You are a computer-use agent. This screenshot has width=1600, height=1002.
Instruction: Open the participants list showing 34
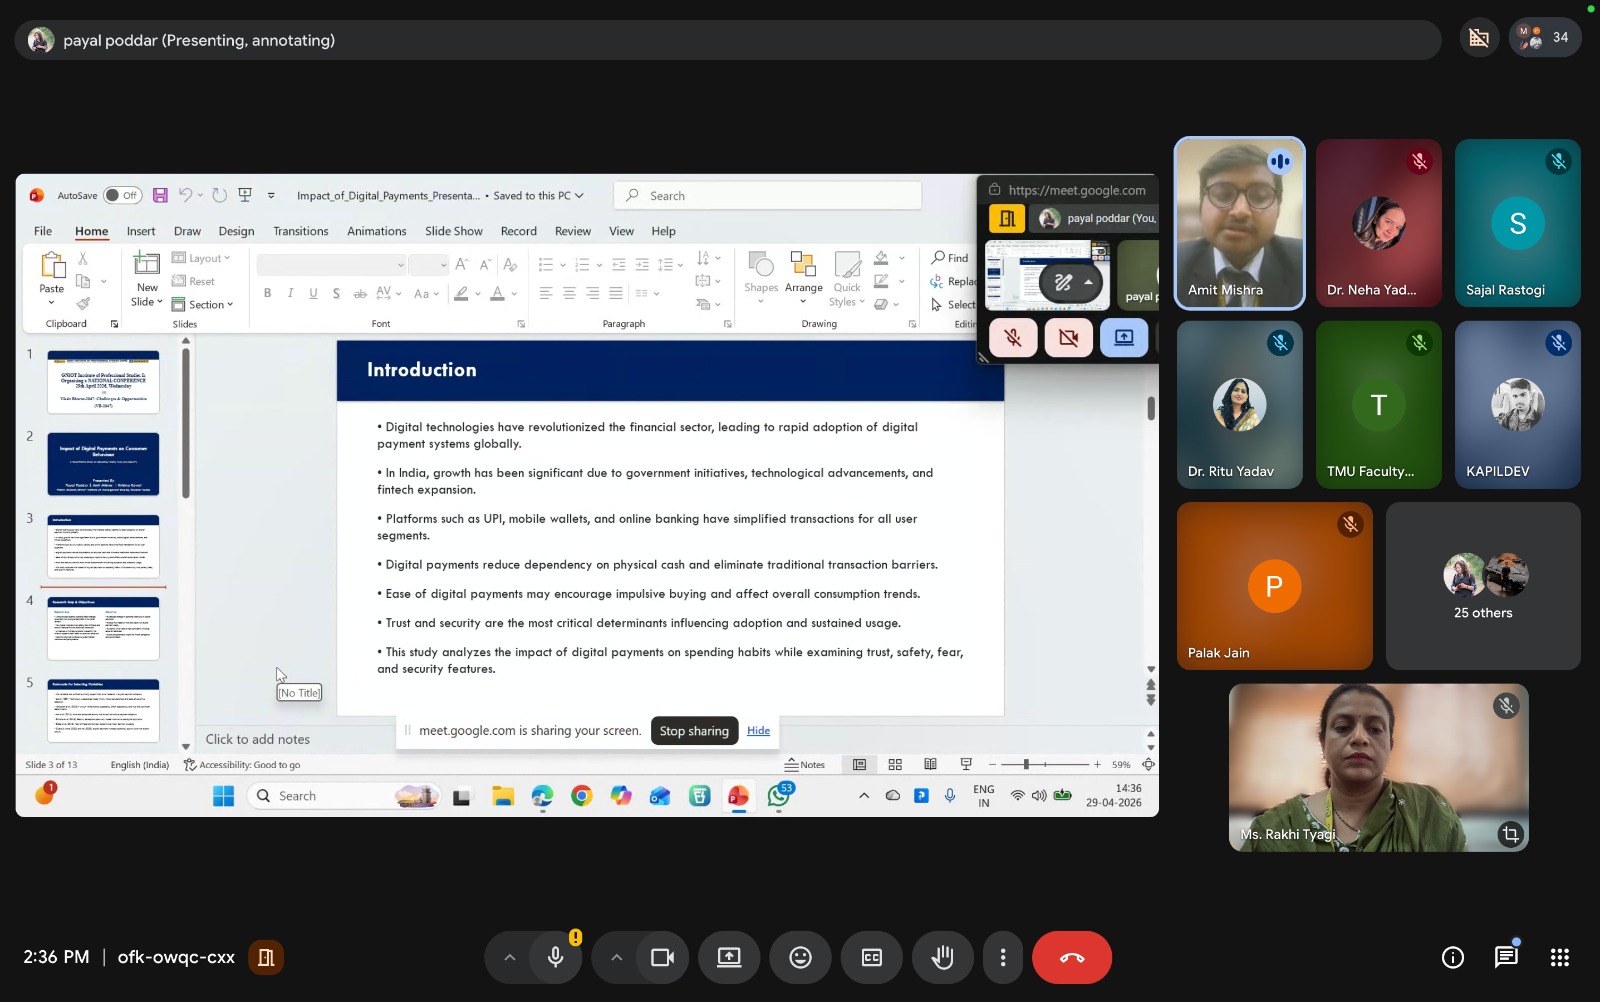[1545, 38]
